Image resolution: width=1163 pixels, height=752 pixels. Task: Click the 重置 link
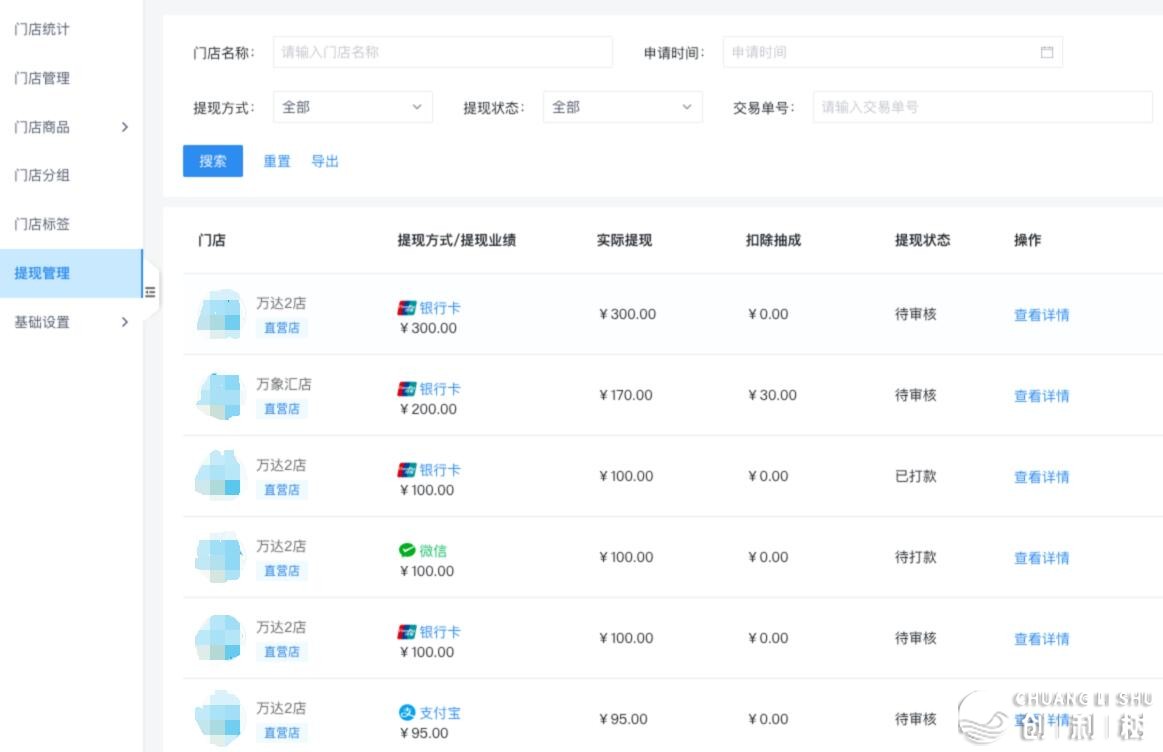277,161
